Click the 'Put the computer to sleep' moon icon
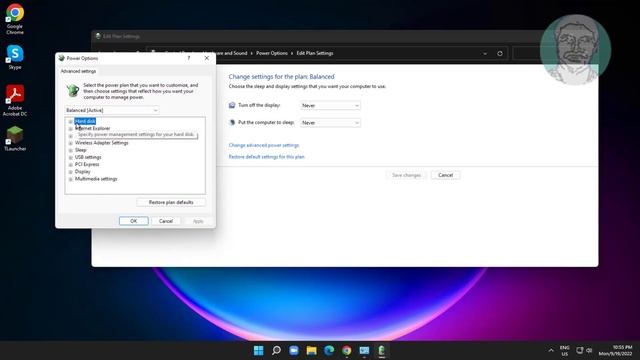This screenshot has width=640, height=360. click(x=232, y=122)
